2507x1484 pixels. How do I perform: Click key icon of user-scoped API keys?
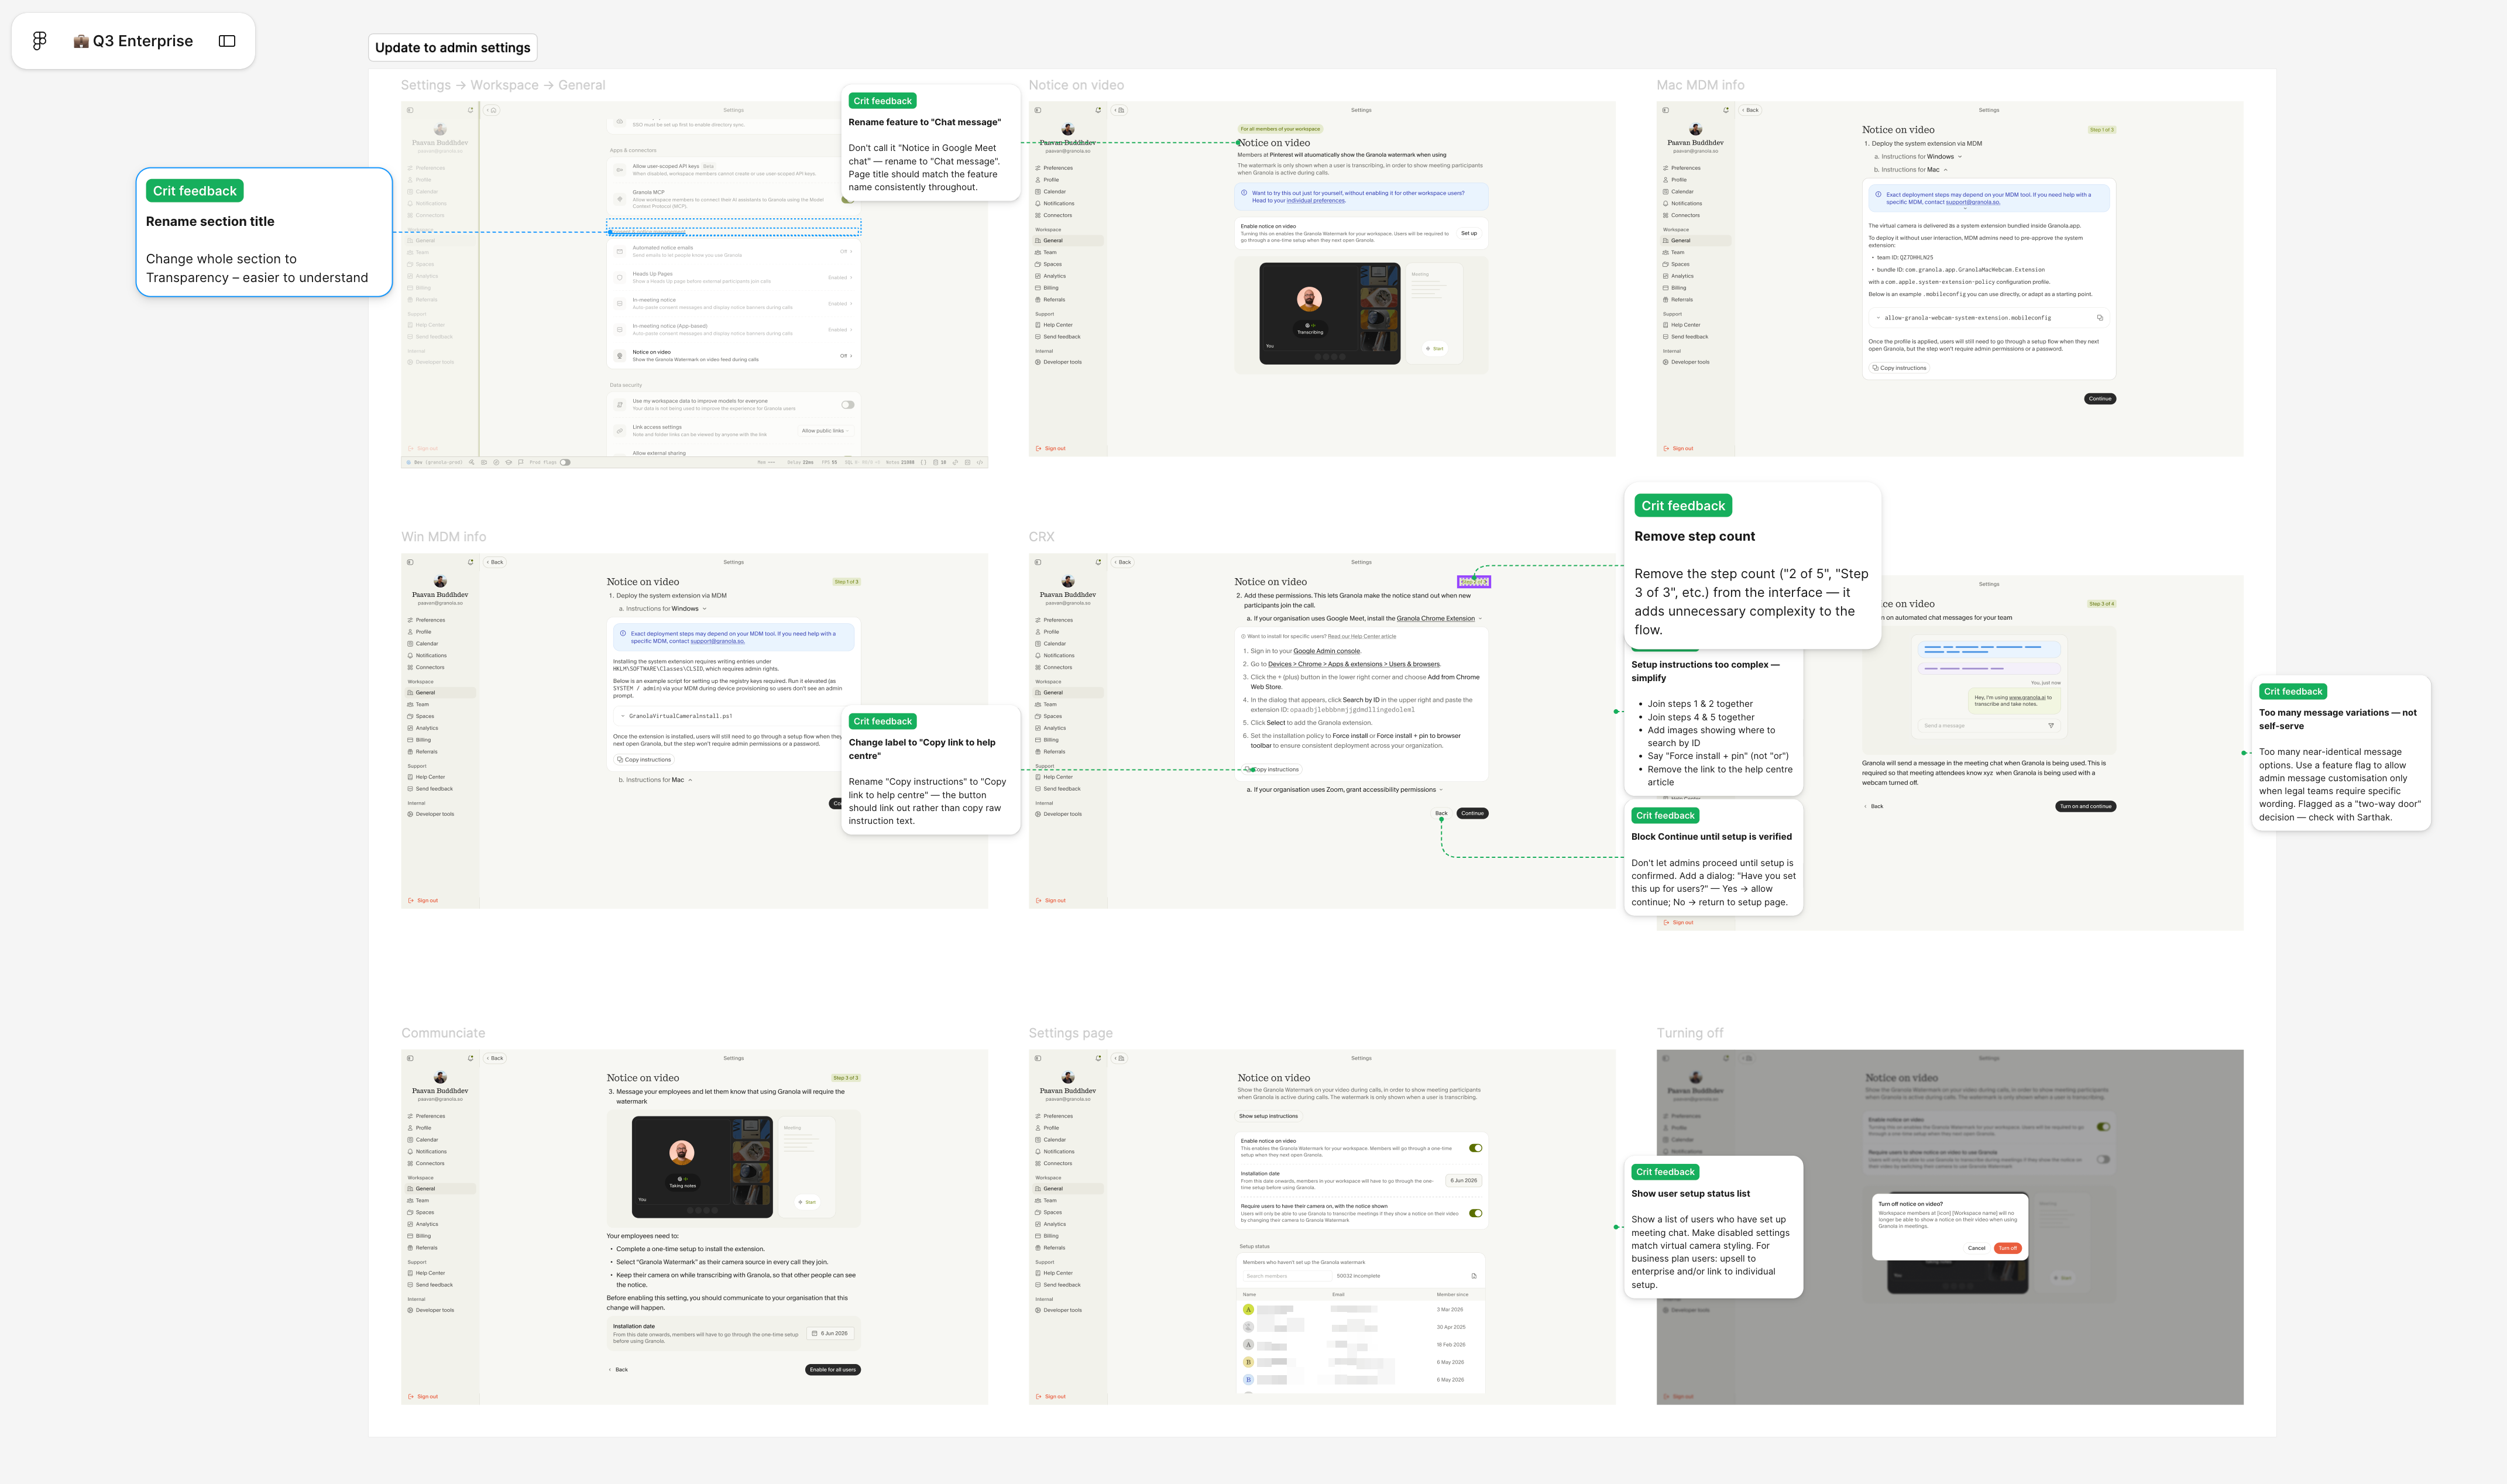(x=620, y=170)
